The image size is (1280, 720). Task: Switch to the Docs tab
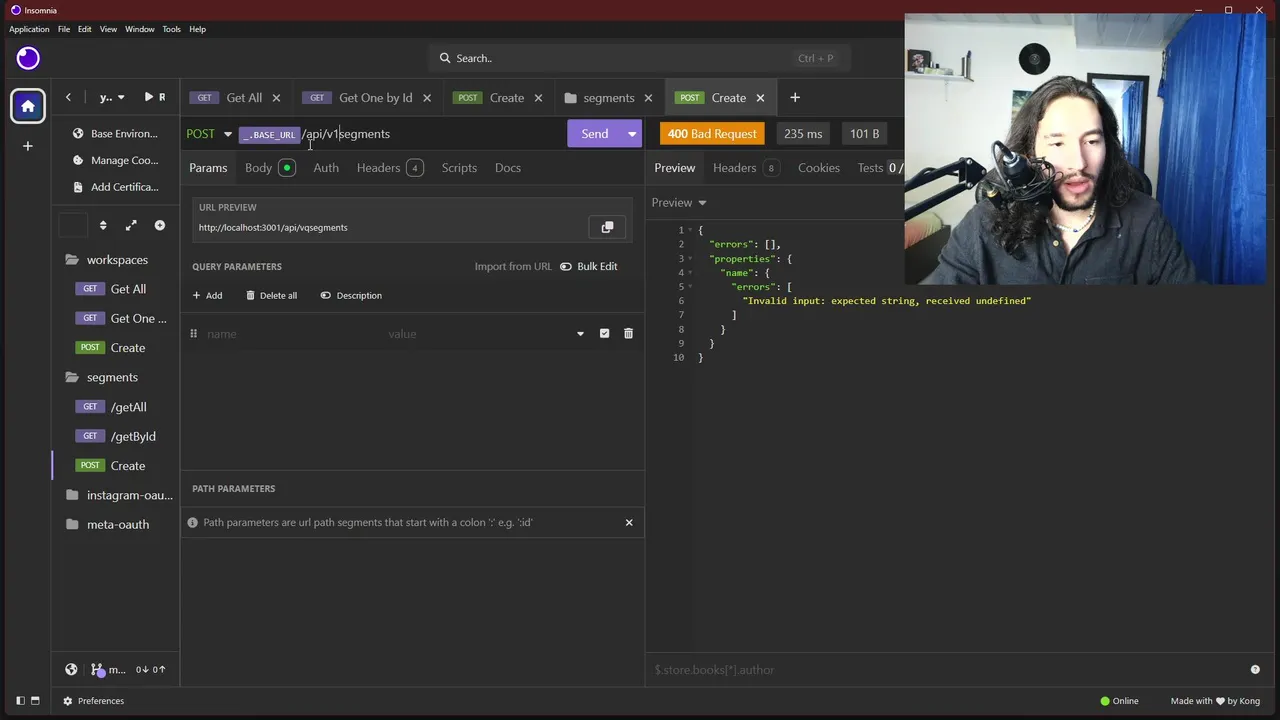[x=508, y=167]
